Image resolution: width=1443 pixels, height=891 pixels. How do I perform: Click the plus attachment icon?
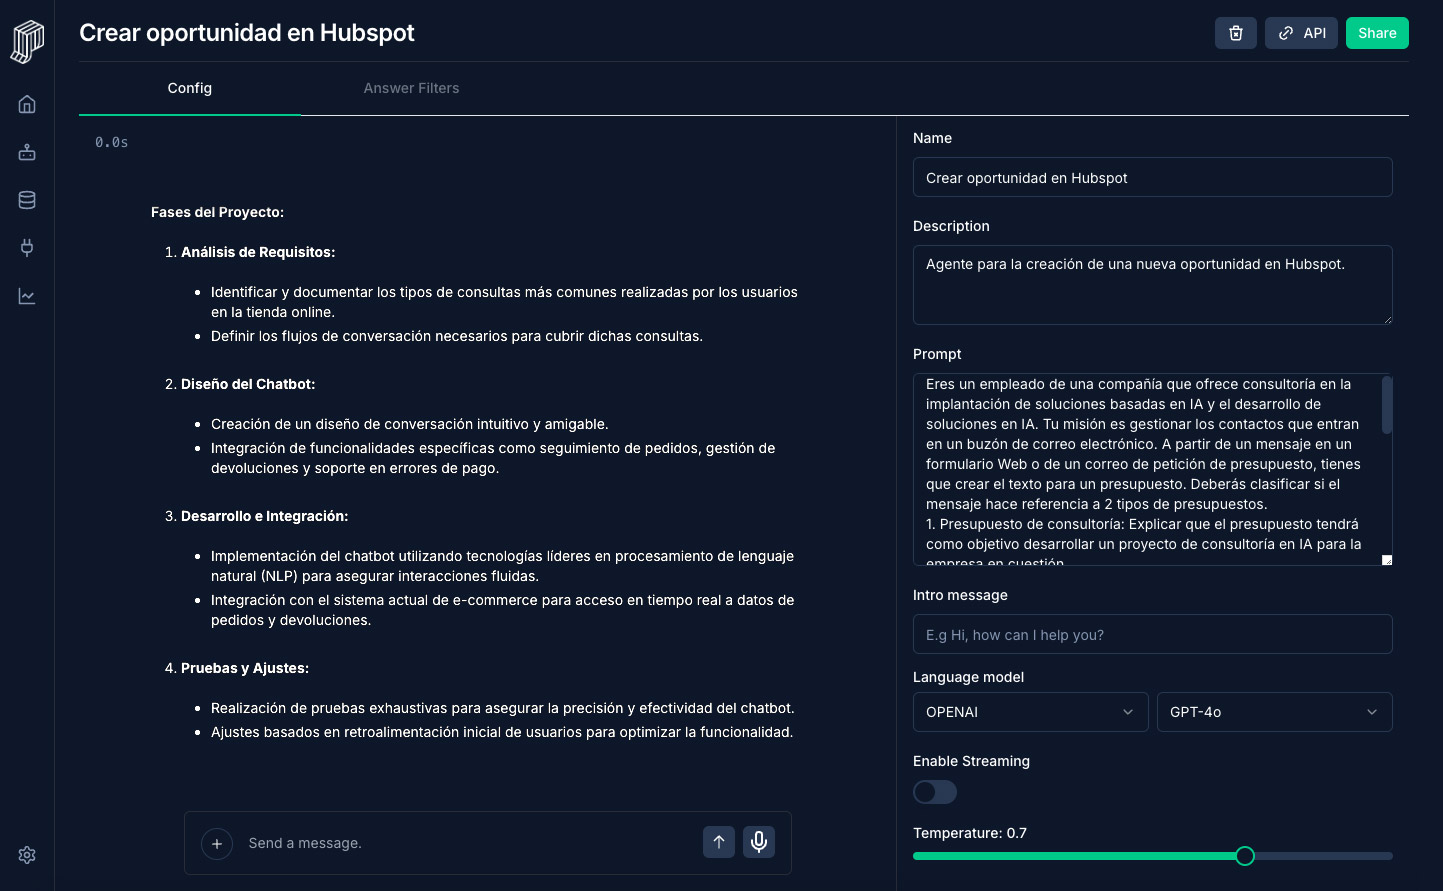[x=217, y=843]
